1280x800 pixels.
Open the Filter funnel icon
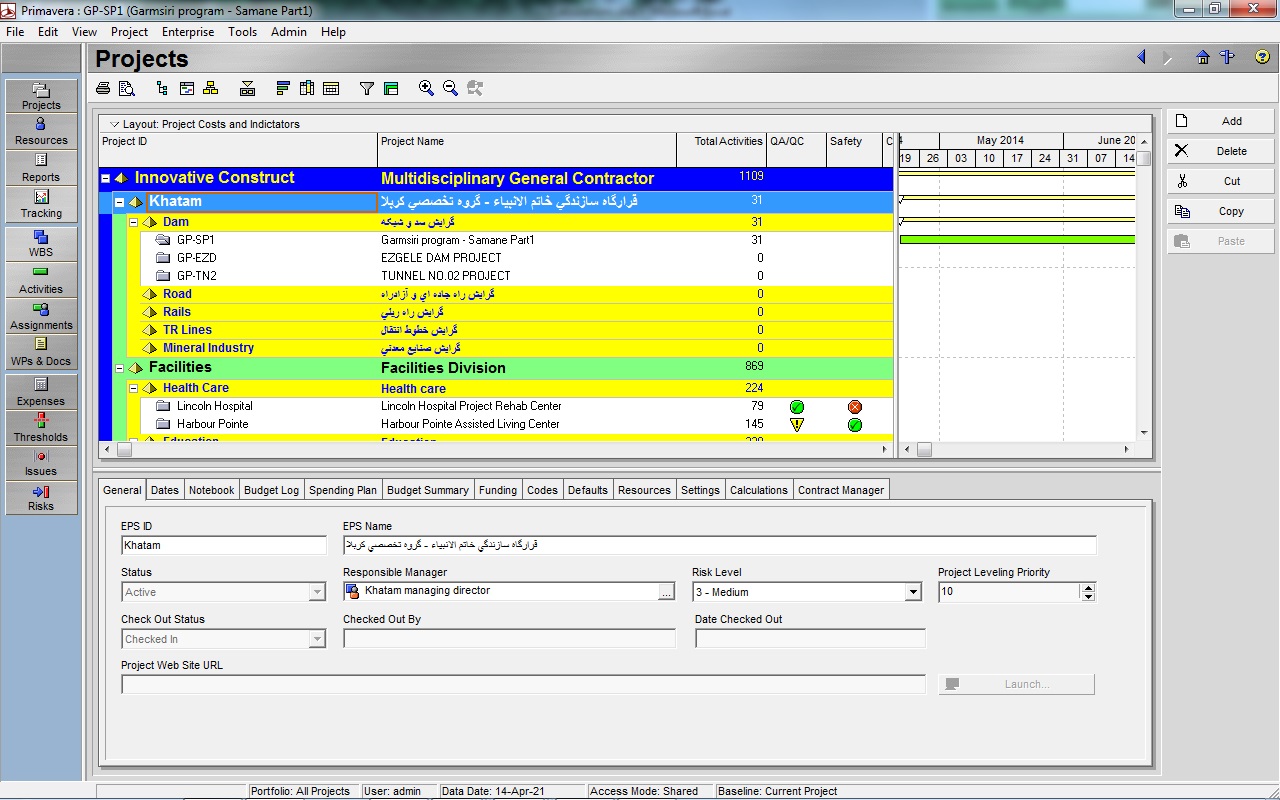tap(367, 88)
